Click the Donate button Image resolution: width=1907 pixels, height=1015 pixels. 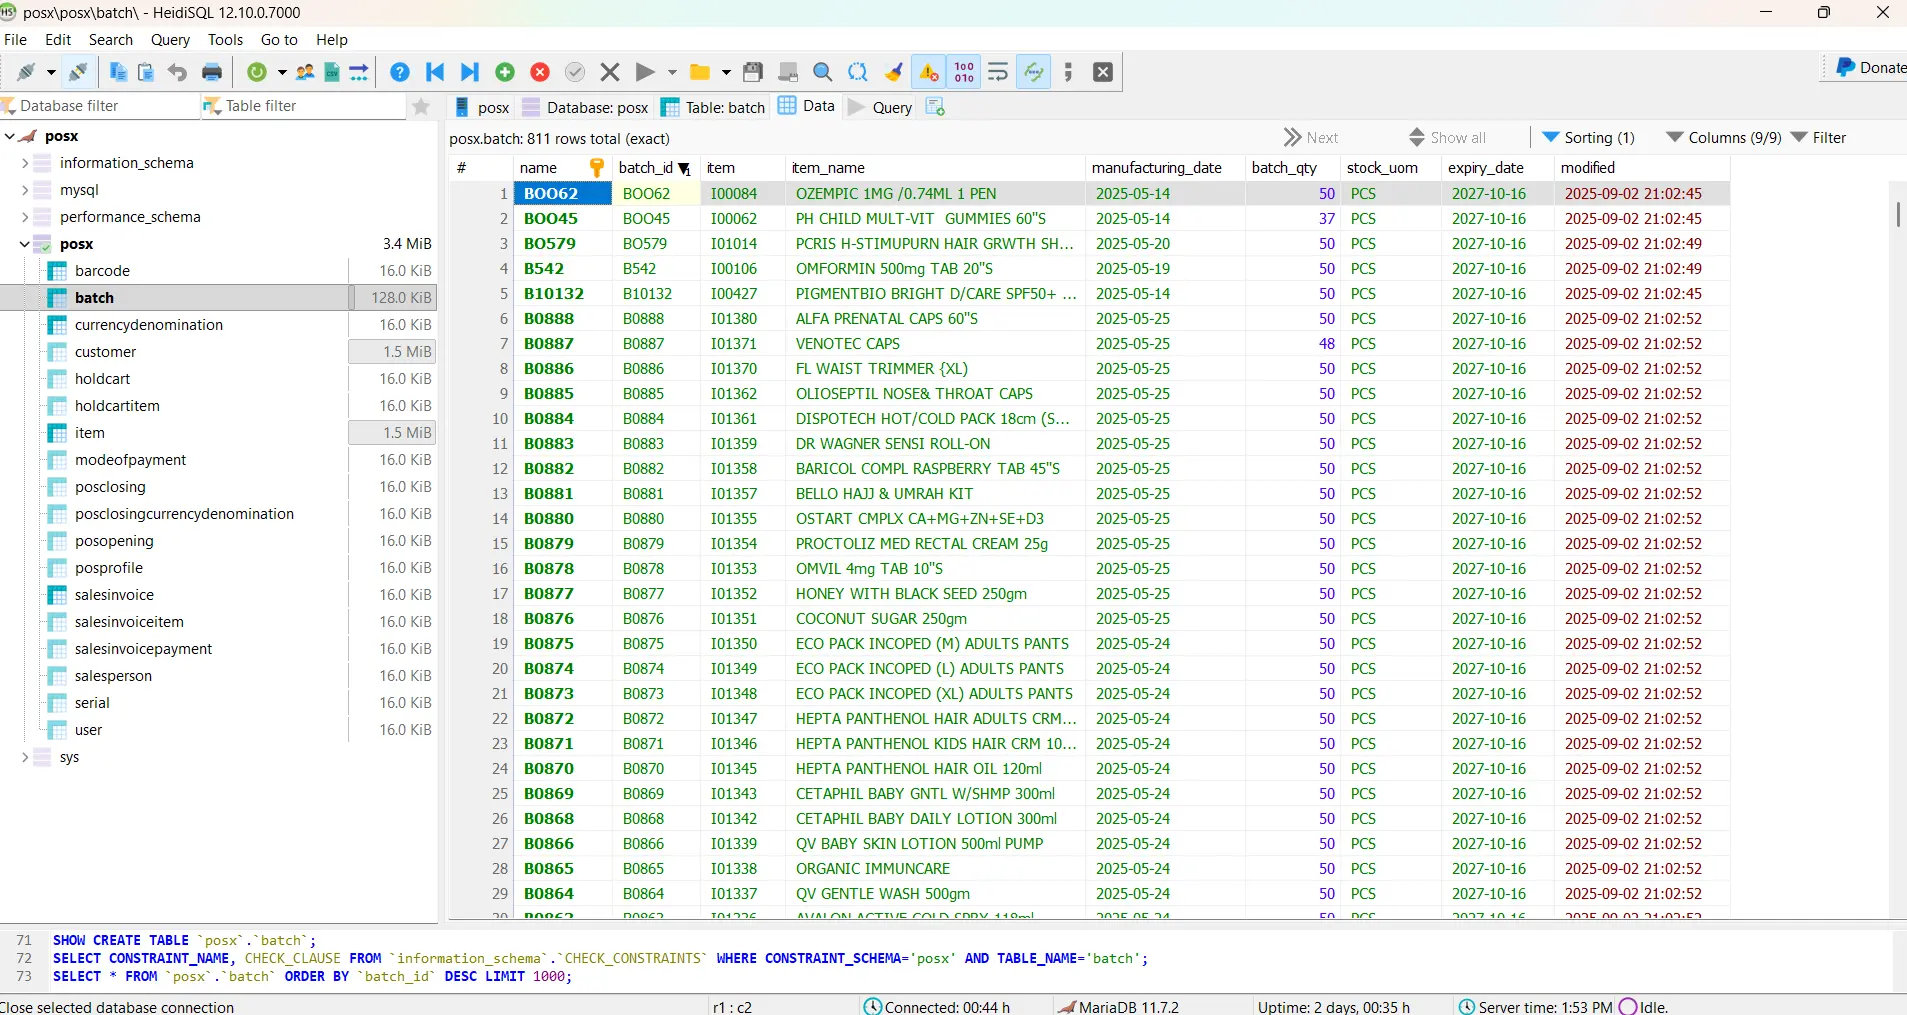coord(1870,68)
